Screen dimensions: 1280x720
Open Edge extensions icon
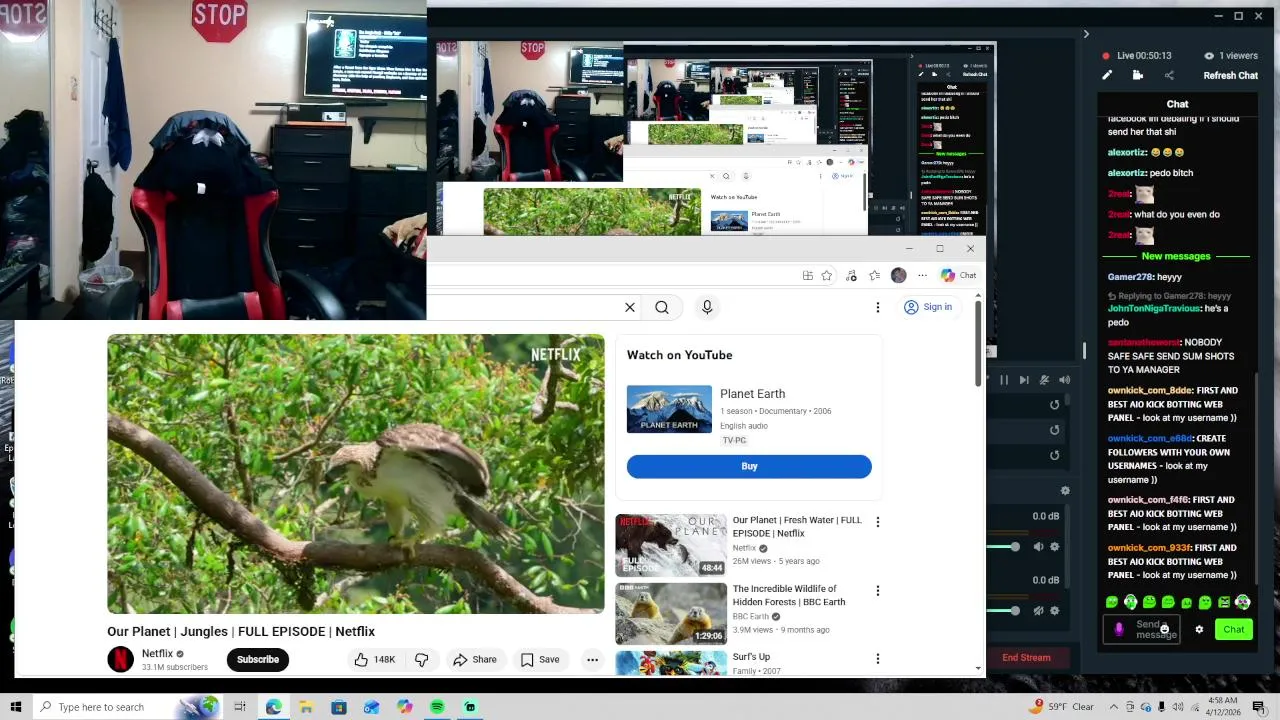tap(851, 276)
